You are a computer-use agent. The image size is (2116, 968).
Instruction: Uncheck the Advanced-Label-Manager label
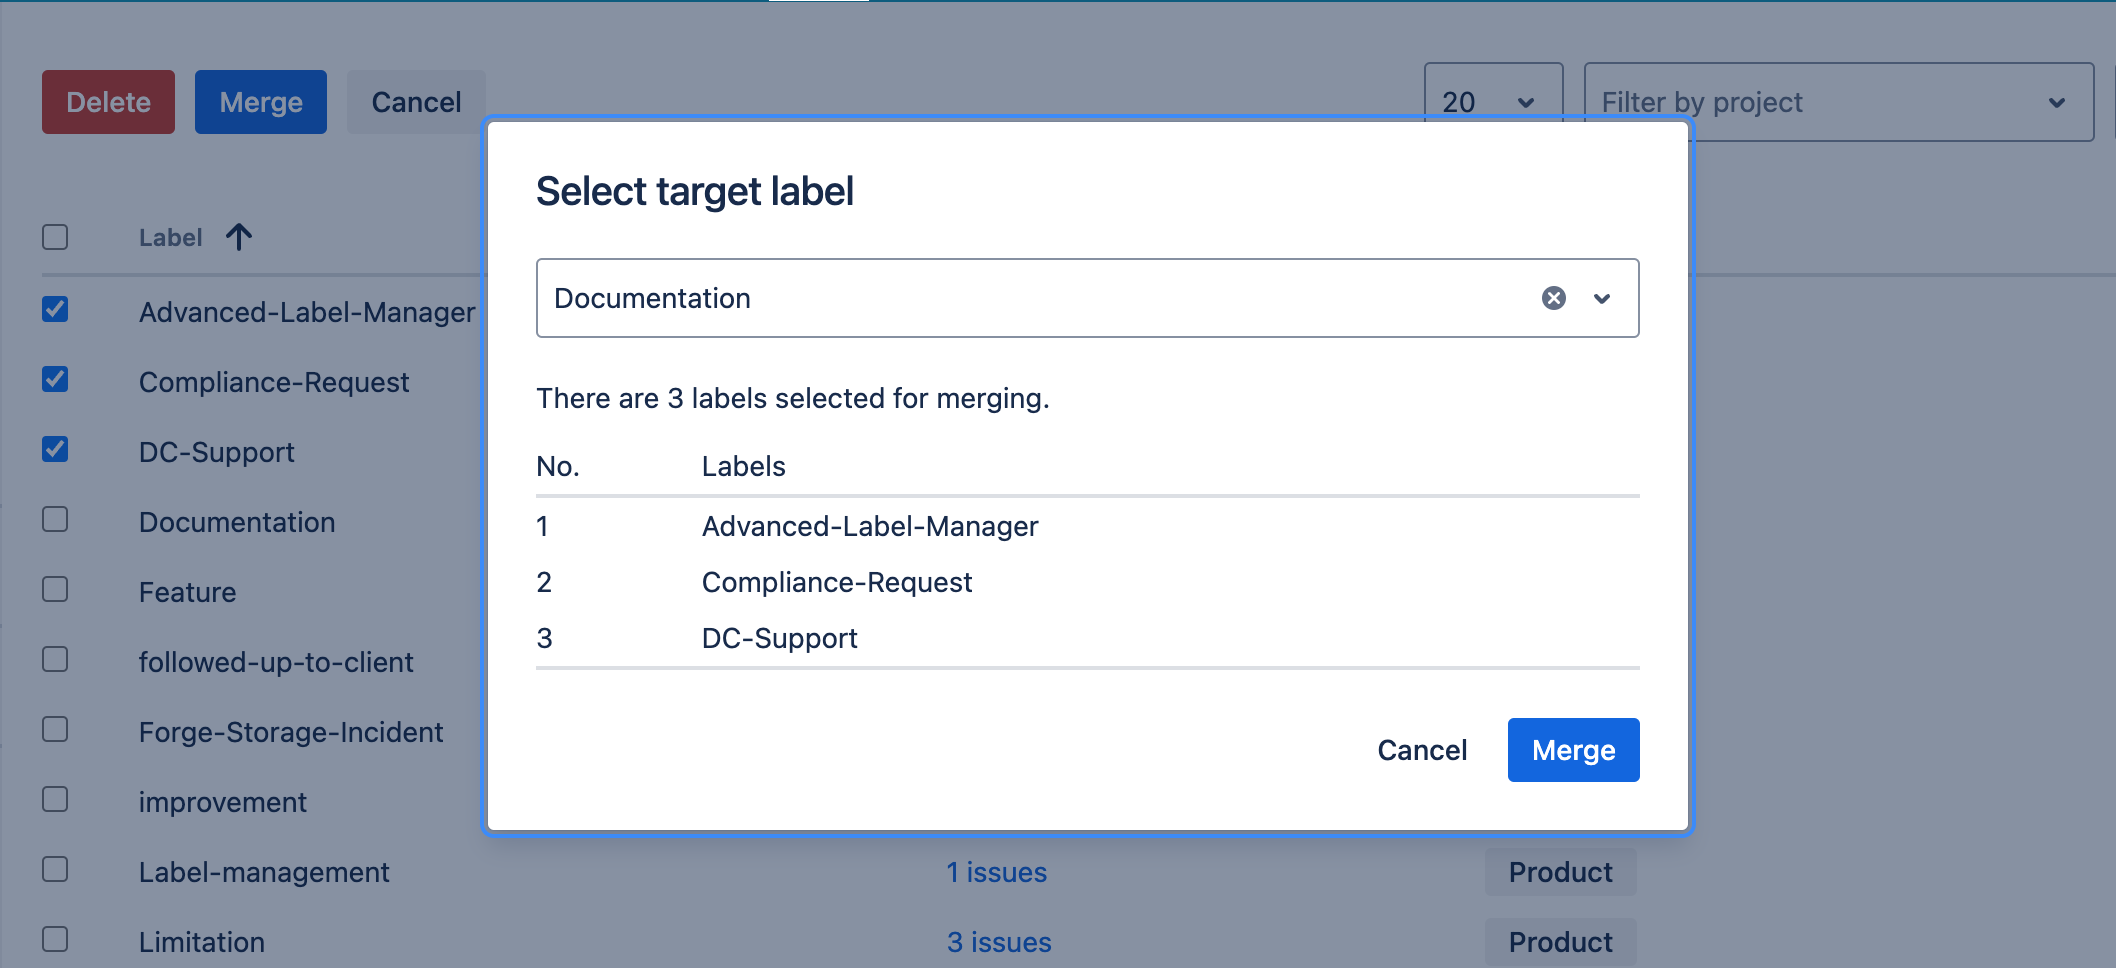click(55, 311)
